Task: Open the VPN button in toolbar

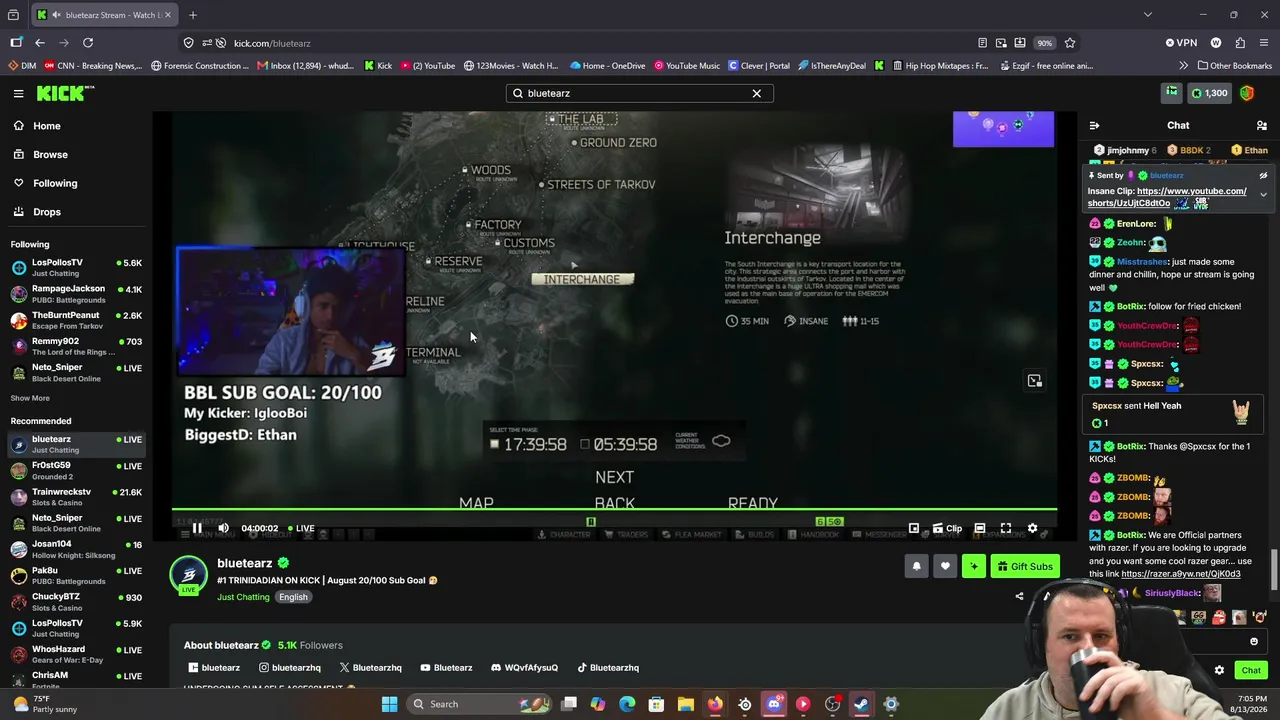Action: (1181, 43)
